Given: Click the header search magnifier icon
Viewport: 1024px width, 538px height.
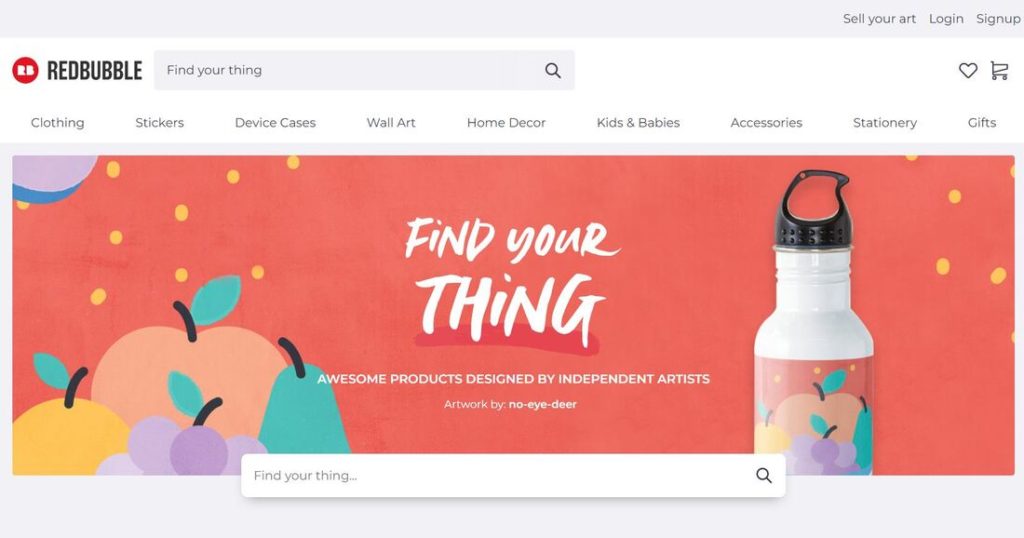Looking at the screenshot, I should (552, 71).
